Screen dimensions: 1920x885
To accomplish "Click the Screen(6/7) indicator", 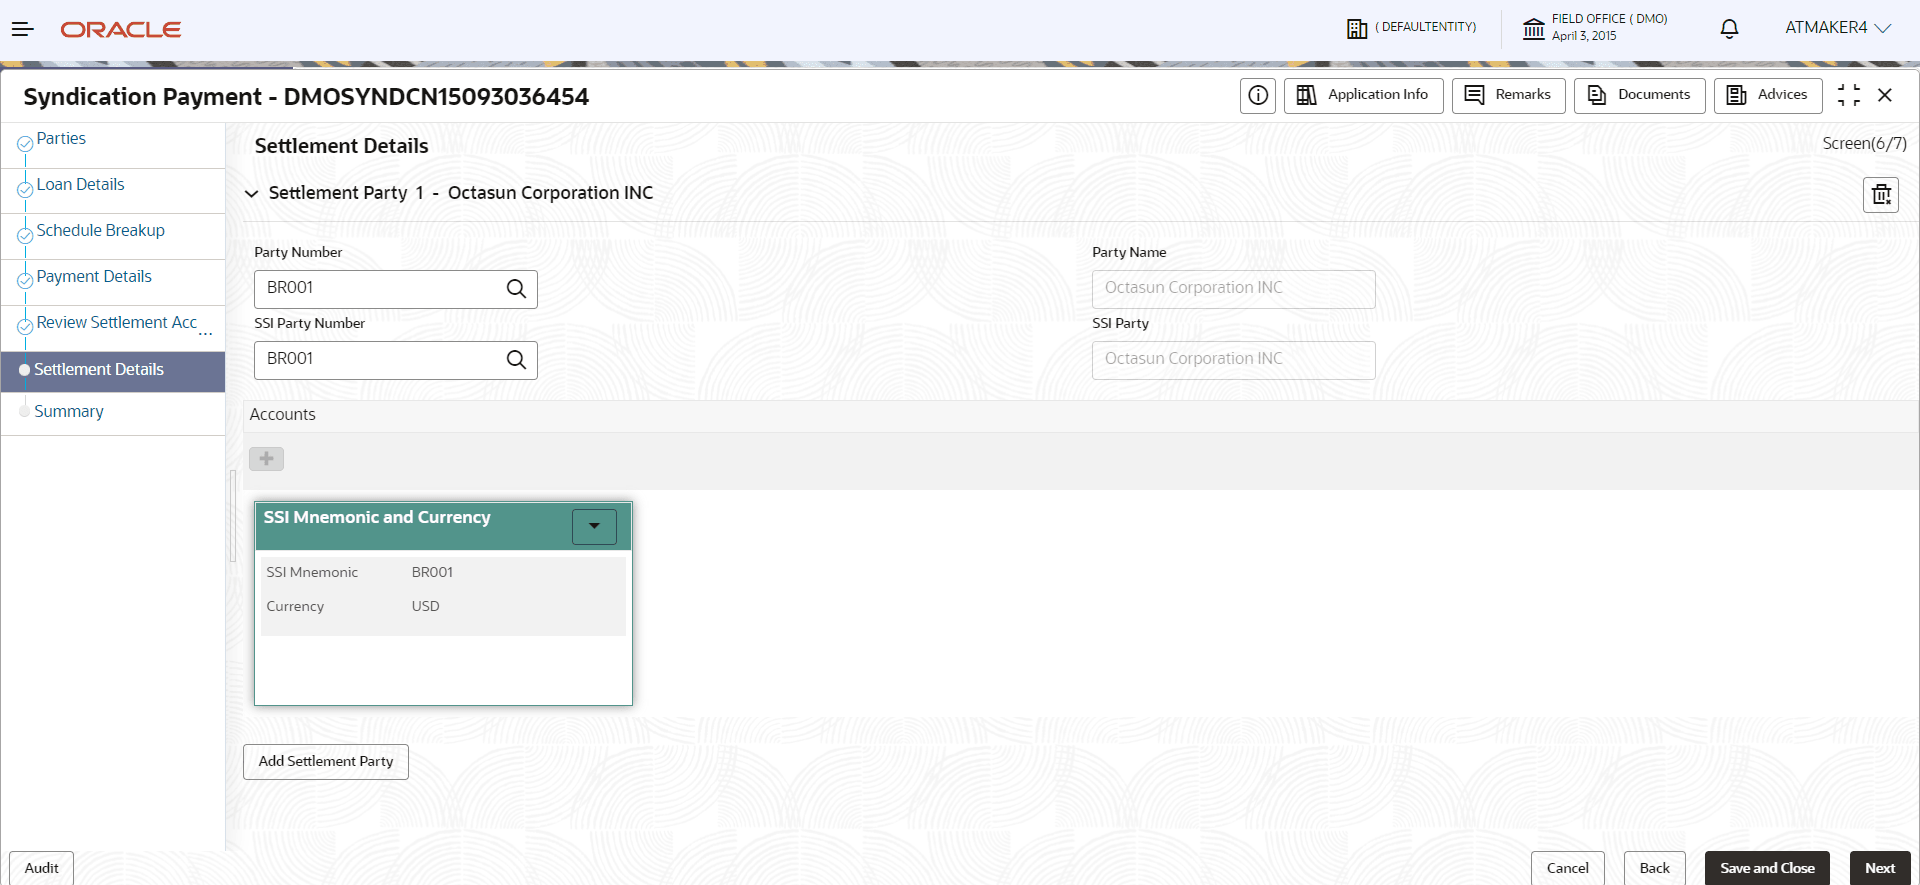I will [x=1864, y=144].
